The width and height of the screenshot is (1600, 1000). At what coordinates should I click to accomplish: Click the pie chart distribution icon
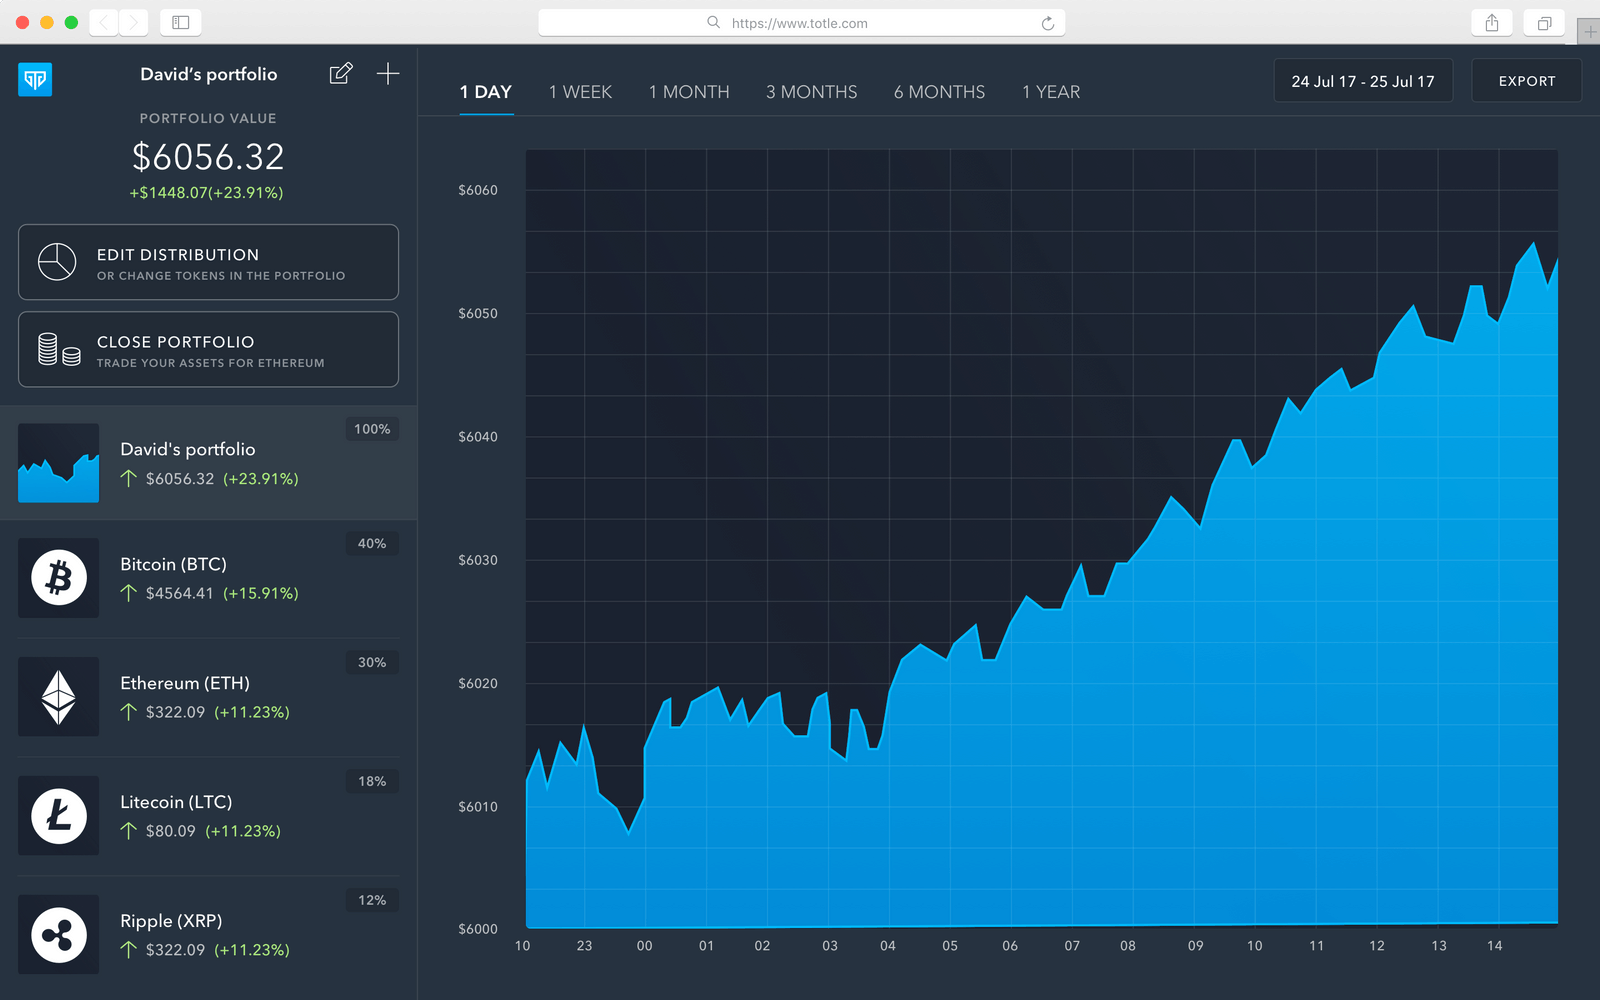click(x=57, y=262)
